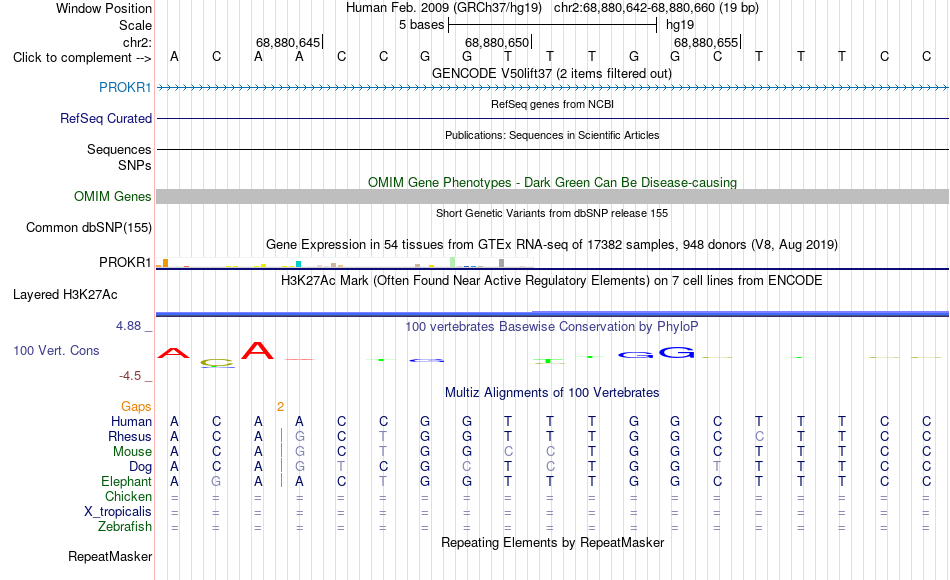Open the 100 Vert. Cons track label
The height and width of the screenshot is (580, 950).
(56, 350)
